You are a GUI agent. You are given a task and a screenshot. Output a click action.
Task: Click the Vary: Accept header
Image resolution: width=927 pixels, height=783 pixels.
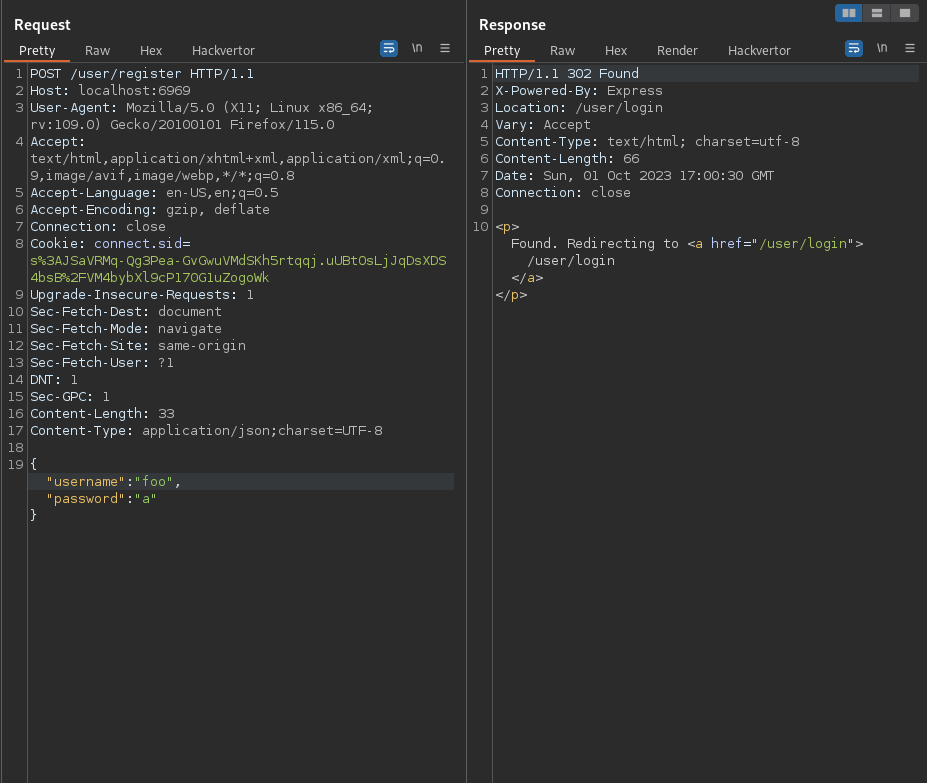click(x=543, y=125)
